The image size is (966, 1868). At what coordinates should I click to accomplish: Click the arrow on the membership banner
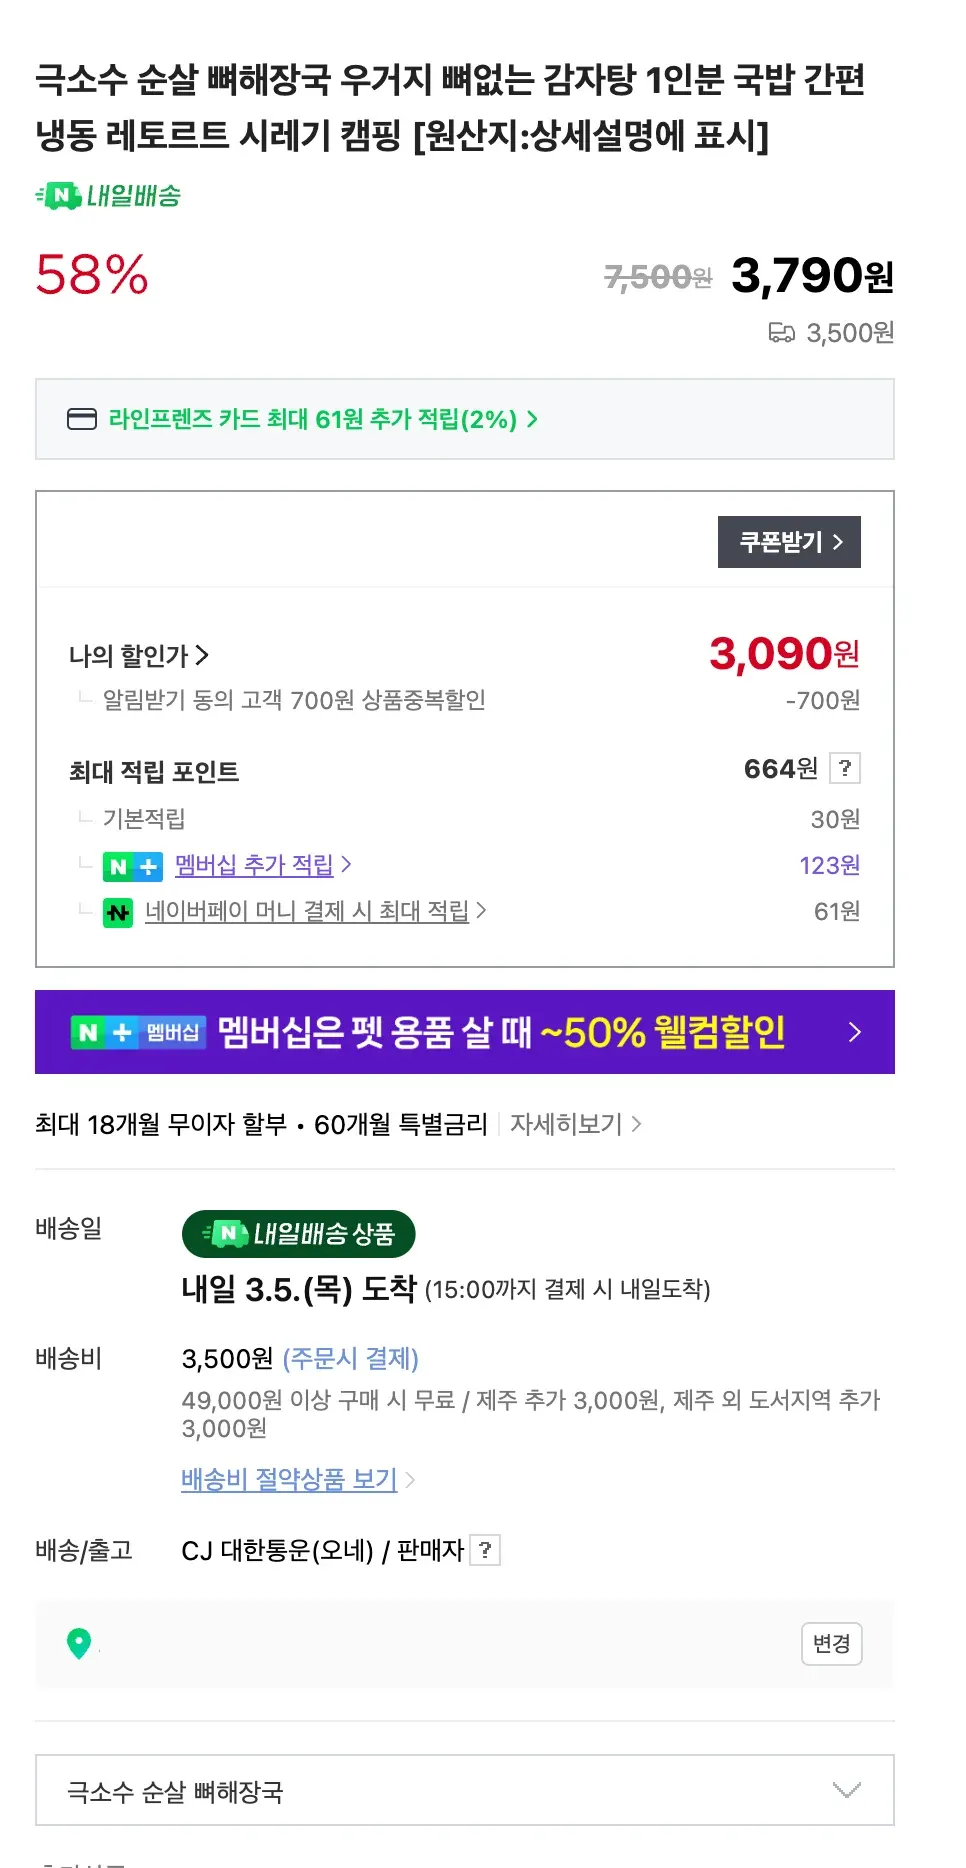[x=854, y=1032]
